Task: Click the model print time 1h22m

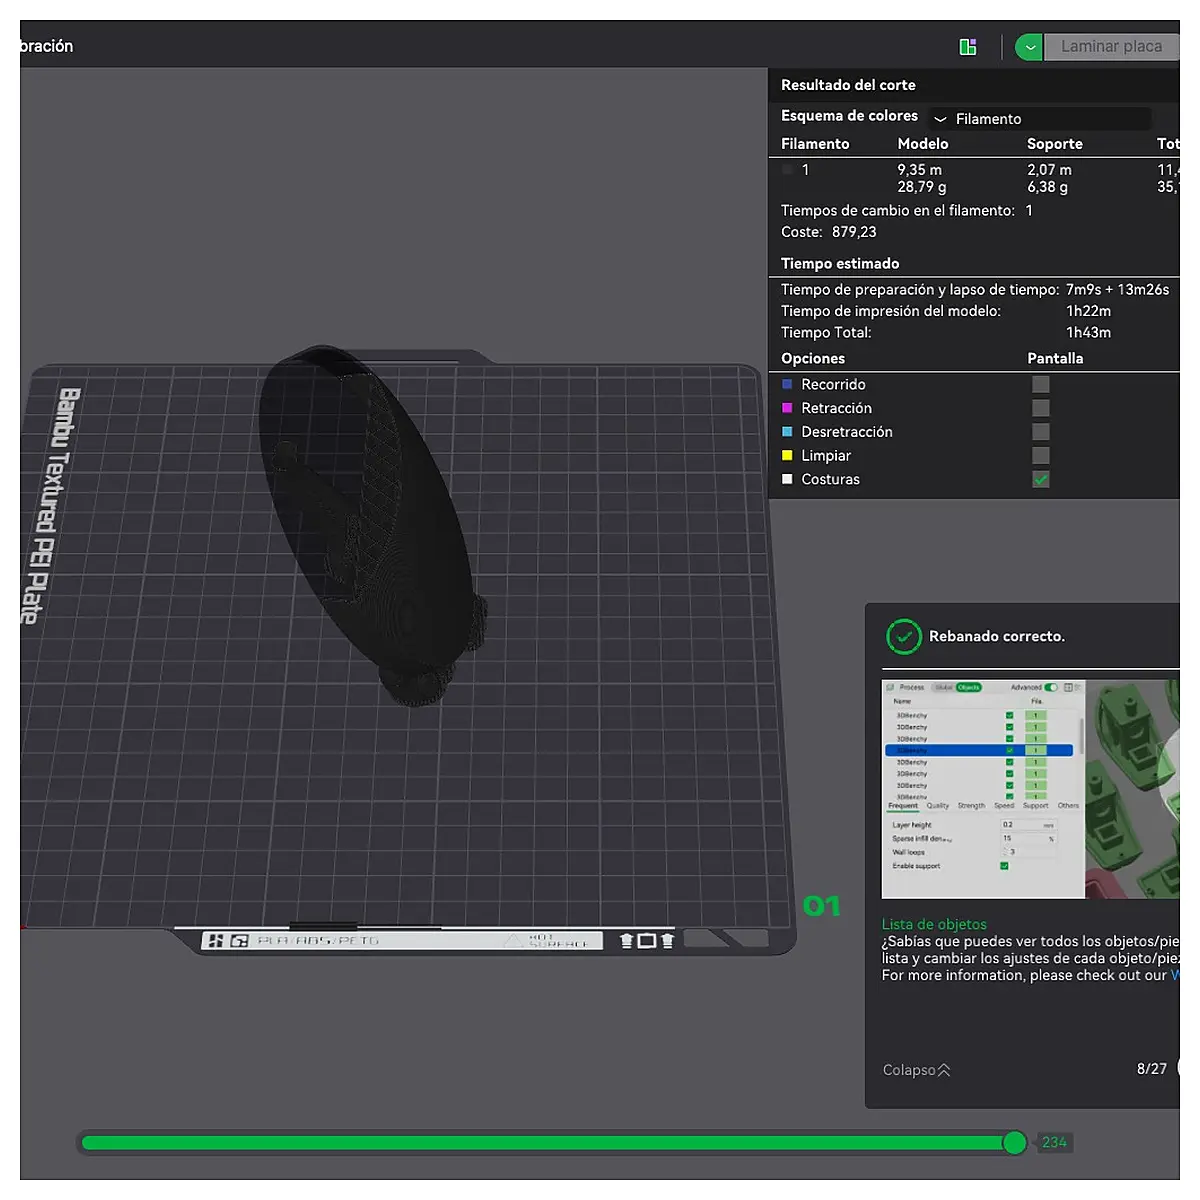Action: tap(1089, 311)
